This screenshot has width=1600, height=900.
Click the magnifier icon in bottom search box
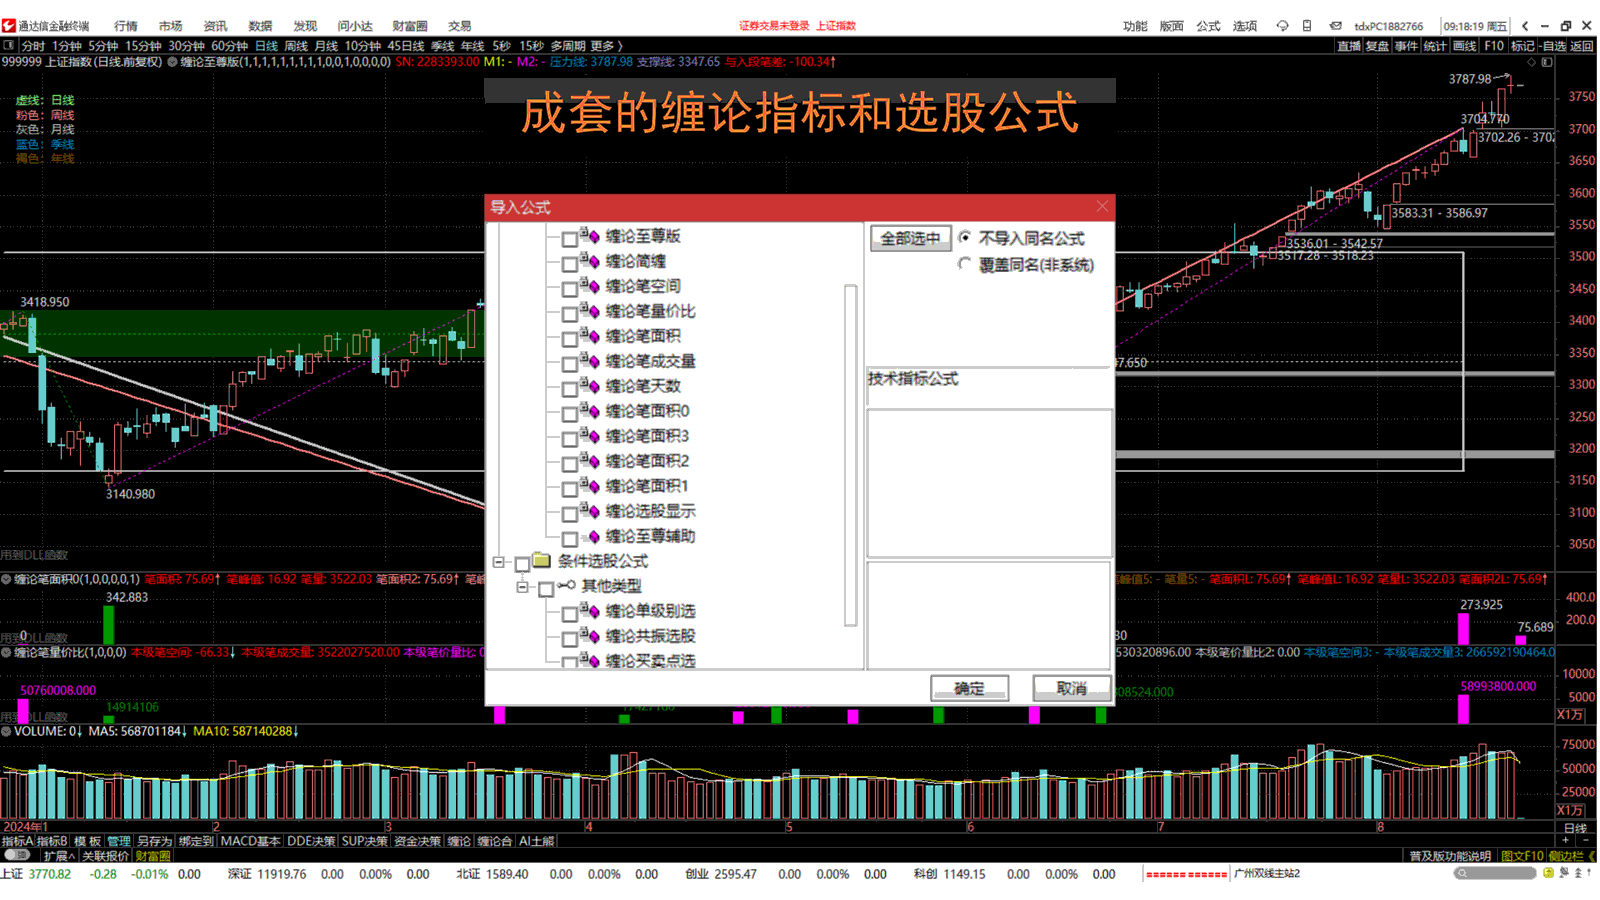coord(1462,873)
